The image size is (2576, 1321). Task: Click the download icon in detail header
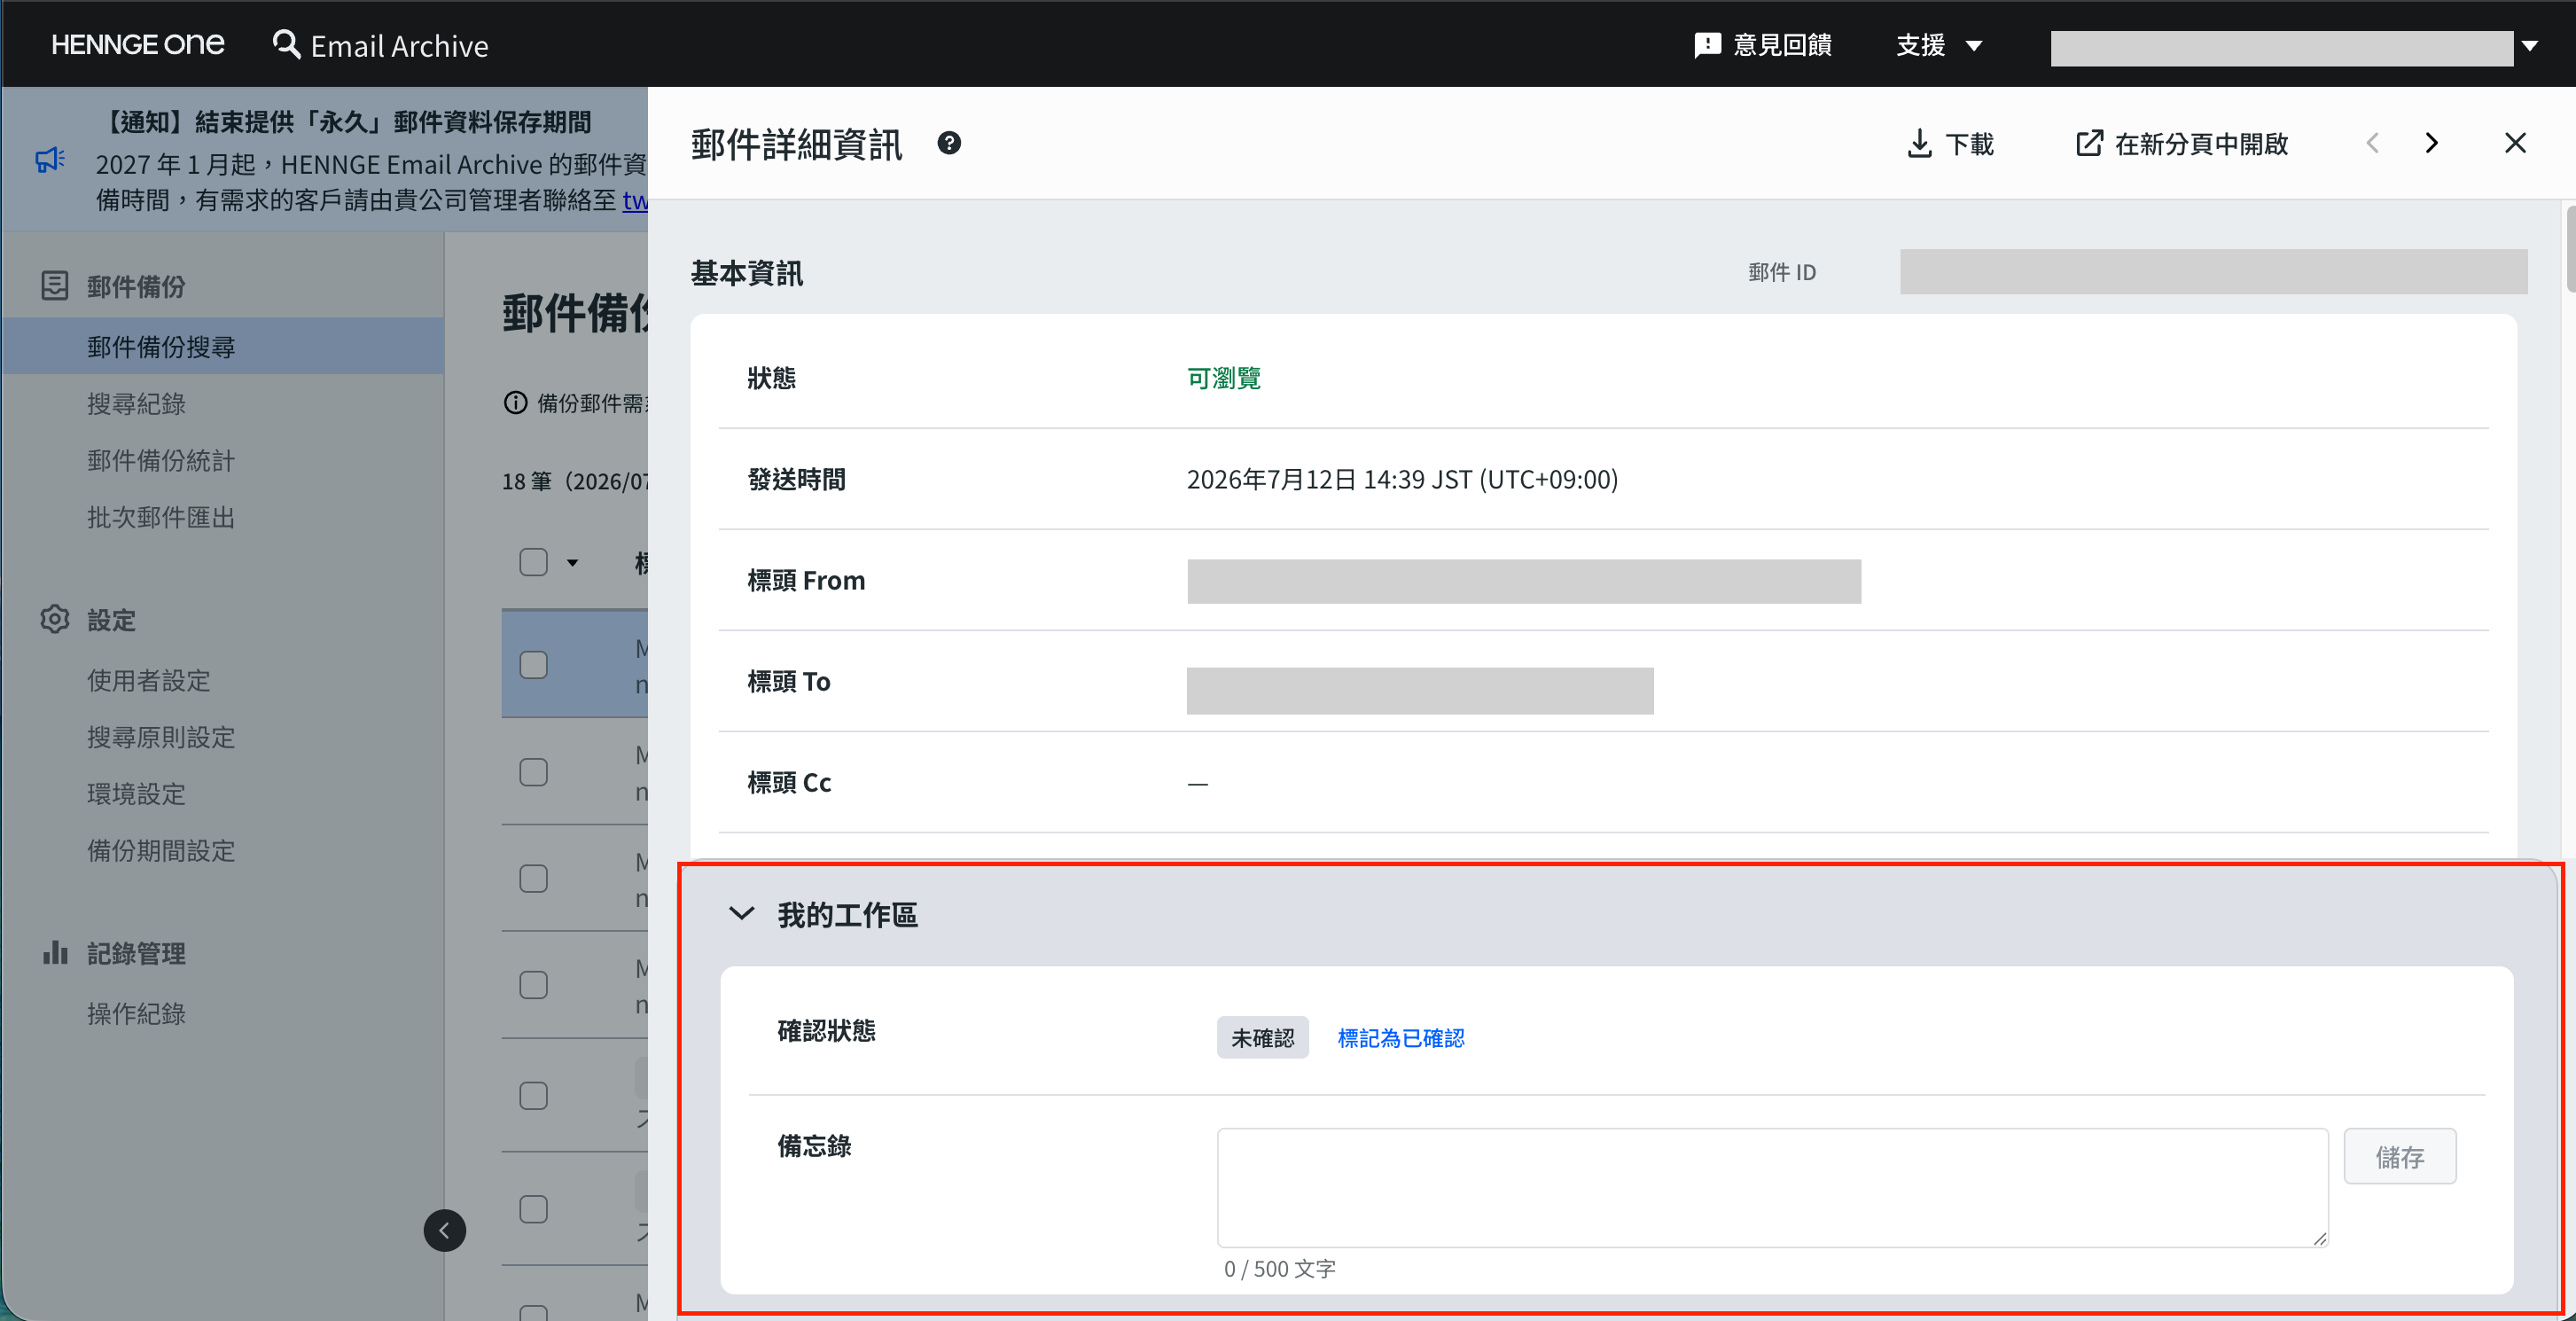coord(1919,144)
